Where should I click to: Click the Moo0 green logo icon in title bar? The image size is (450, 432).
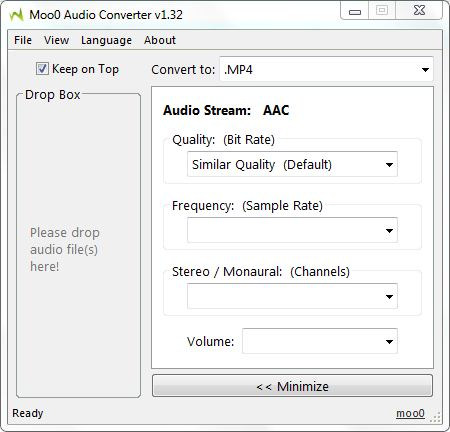coord(16,15)
